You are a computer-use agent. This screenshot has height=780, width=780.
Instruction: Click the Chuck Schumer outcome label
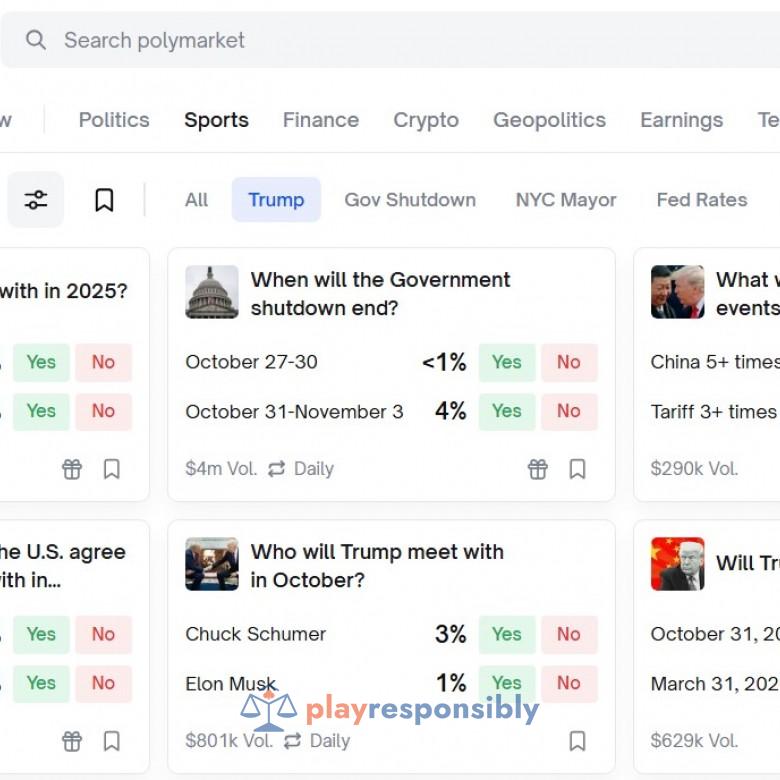[x=255, y=634]
